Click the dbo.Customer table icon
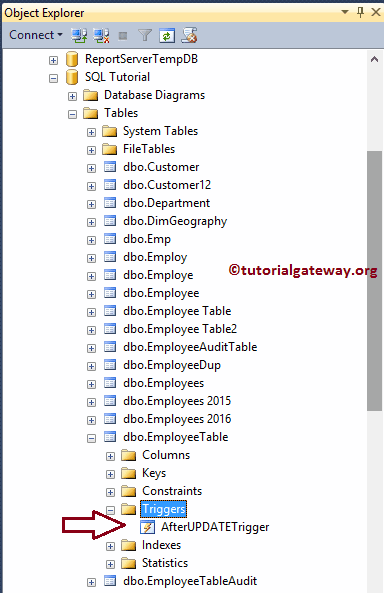This screenshot has width=384, height=593. click(x=110, y=167)
